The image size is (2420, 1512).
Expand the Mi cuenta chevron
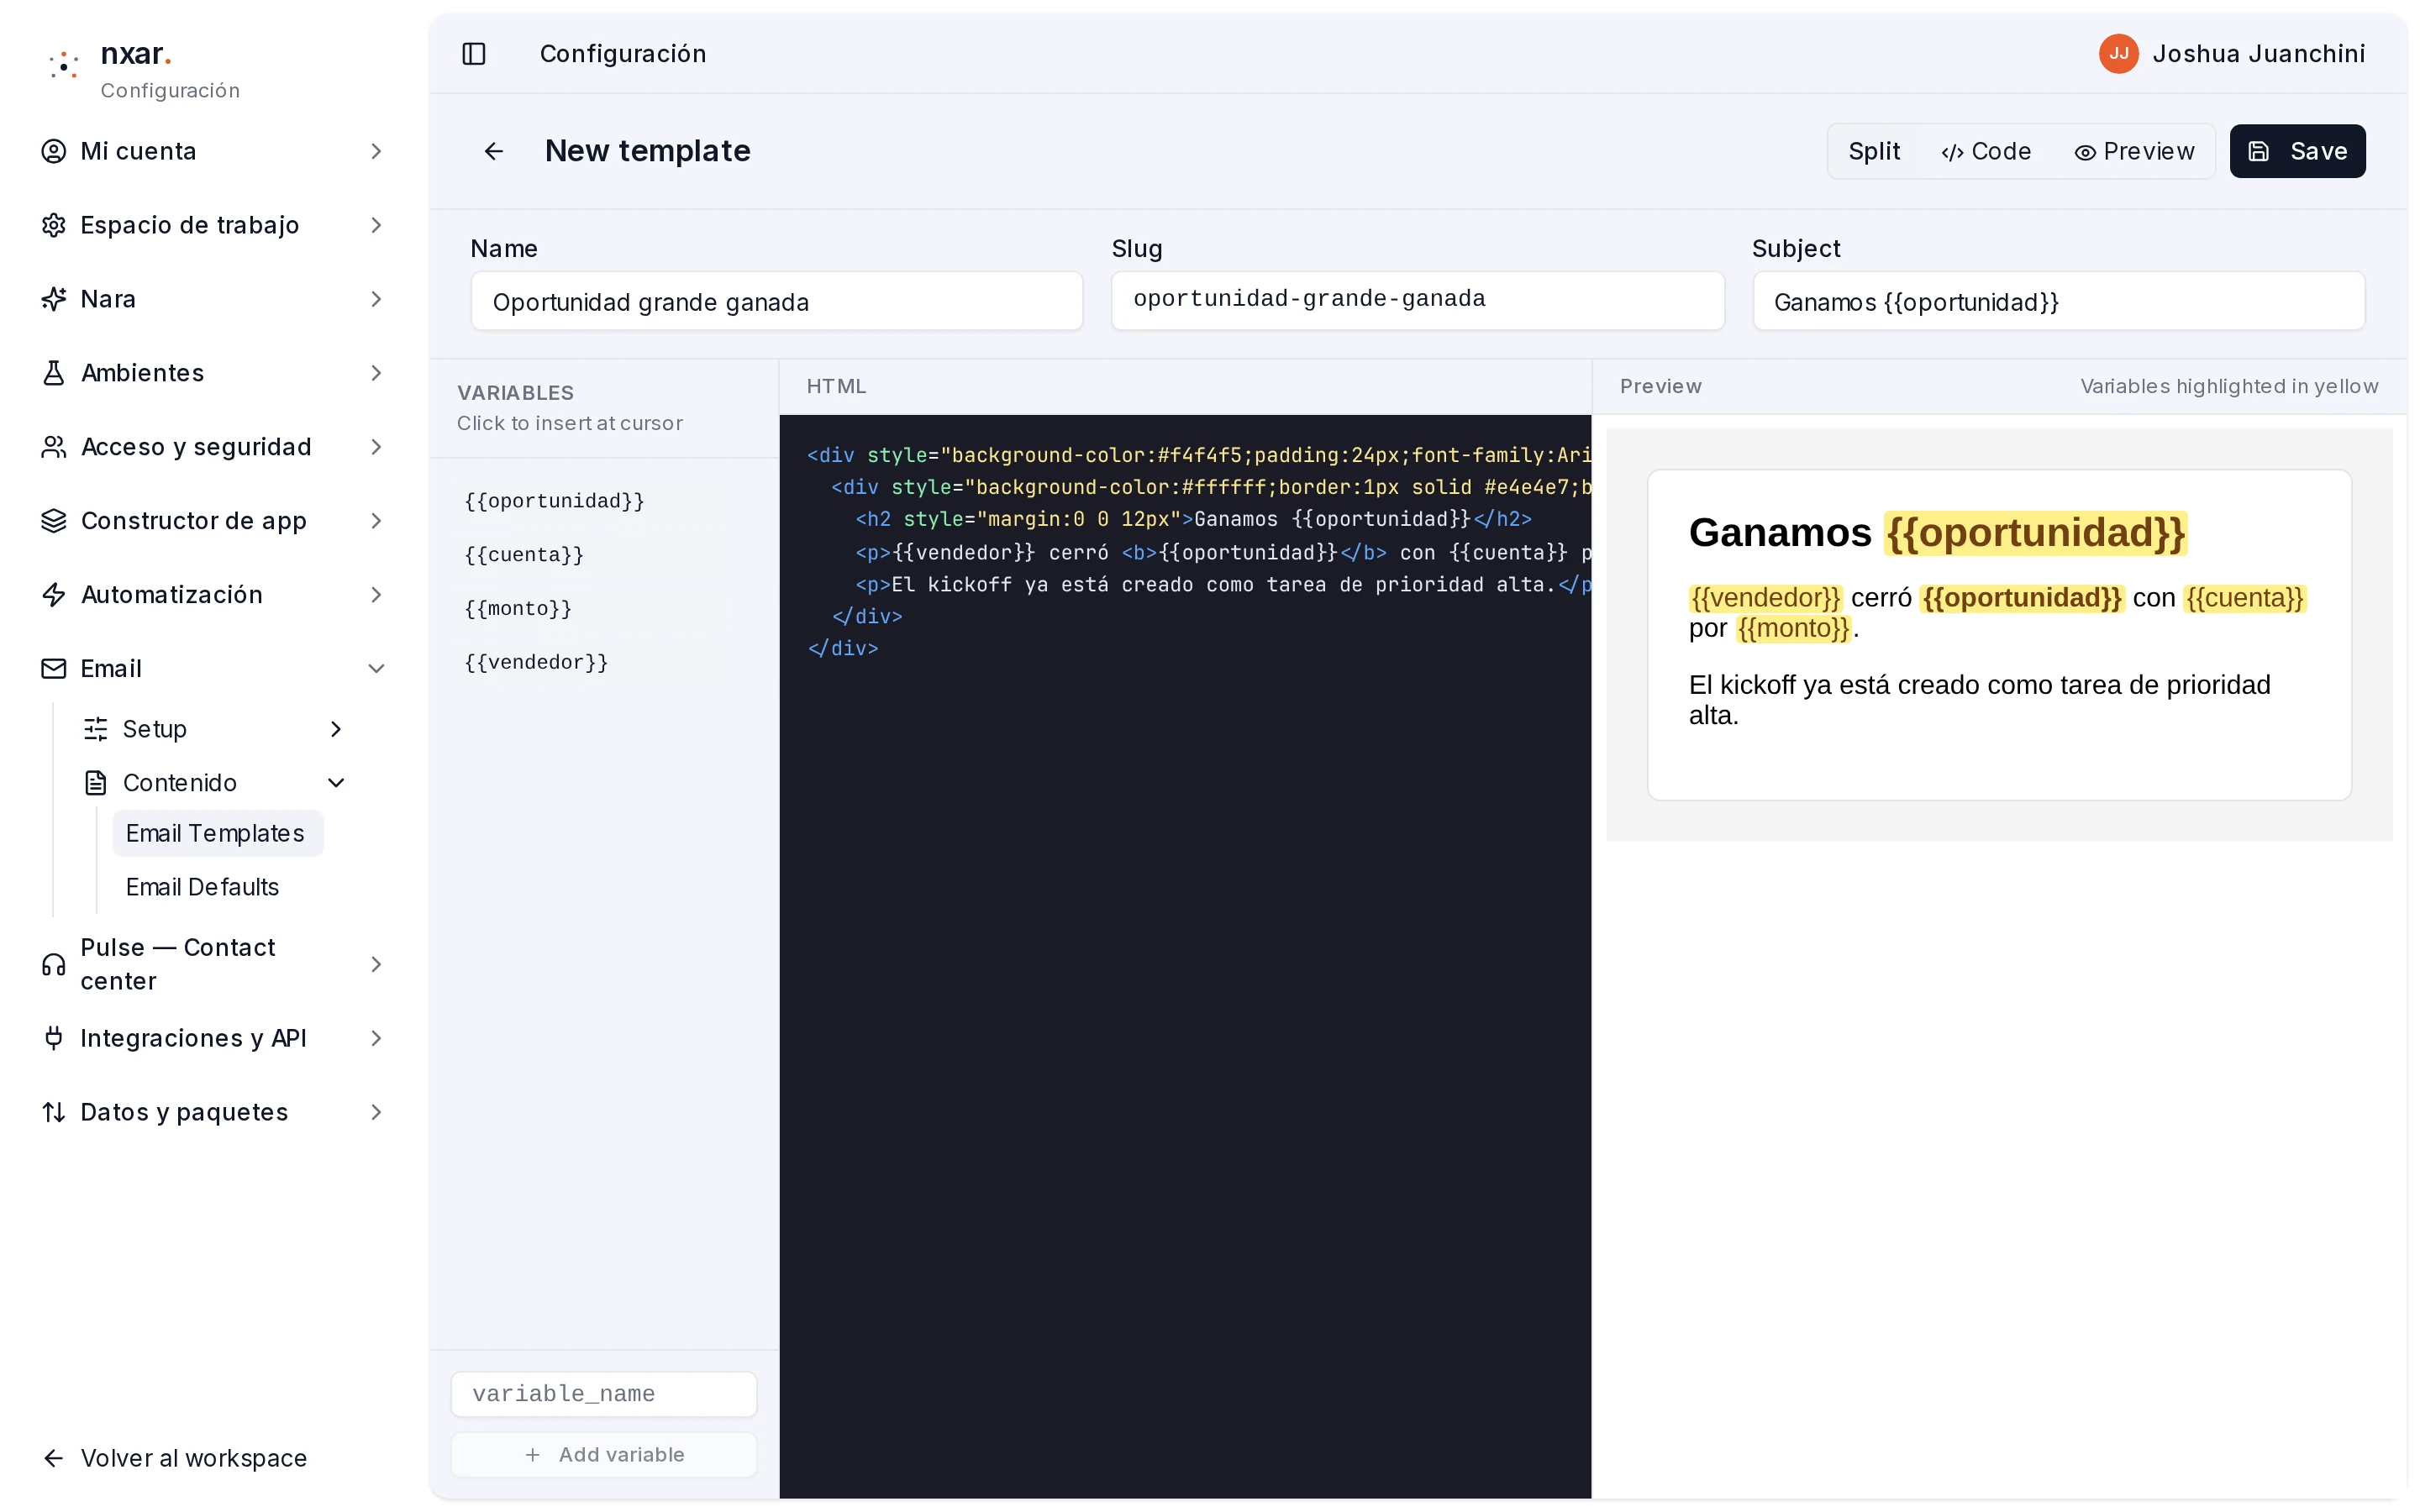376,151
